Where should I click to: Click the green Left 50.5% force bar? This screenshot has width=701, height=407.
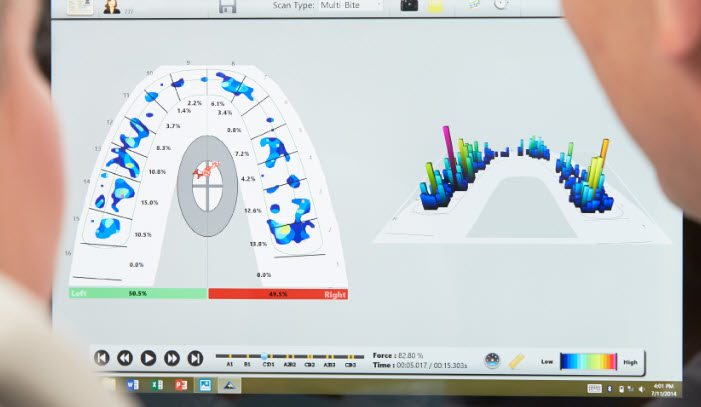[x=138, y=293]
